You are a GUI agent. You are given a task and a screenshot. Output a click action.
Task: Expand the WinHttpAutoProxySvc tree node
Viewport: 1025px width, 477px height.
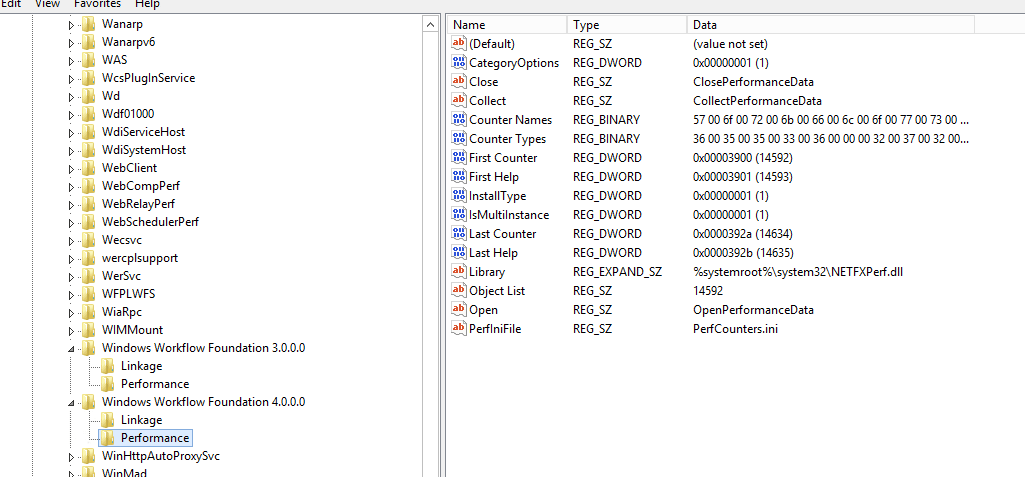click(x=72, y=456)
